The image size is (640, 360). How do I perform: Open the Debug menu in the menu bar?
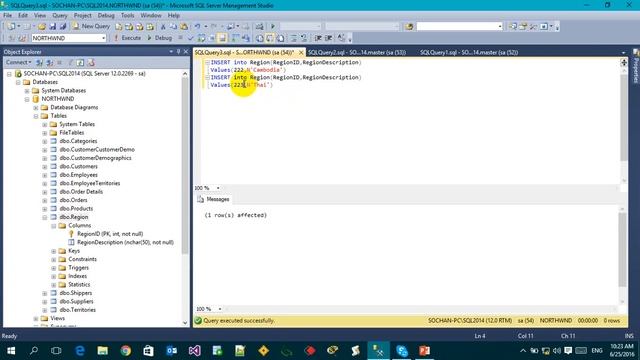[106, 15]
